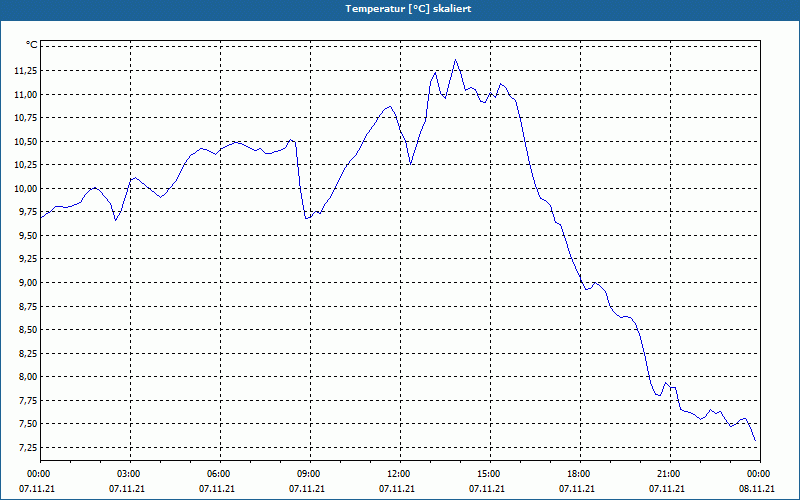Click the '00:00' label dated 08.11.21
Image resolution: width=800 pixels, height=500 pixels.
pos(757,474)
